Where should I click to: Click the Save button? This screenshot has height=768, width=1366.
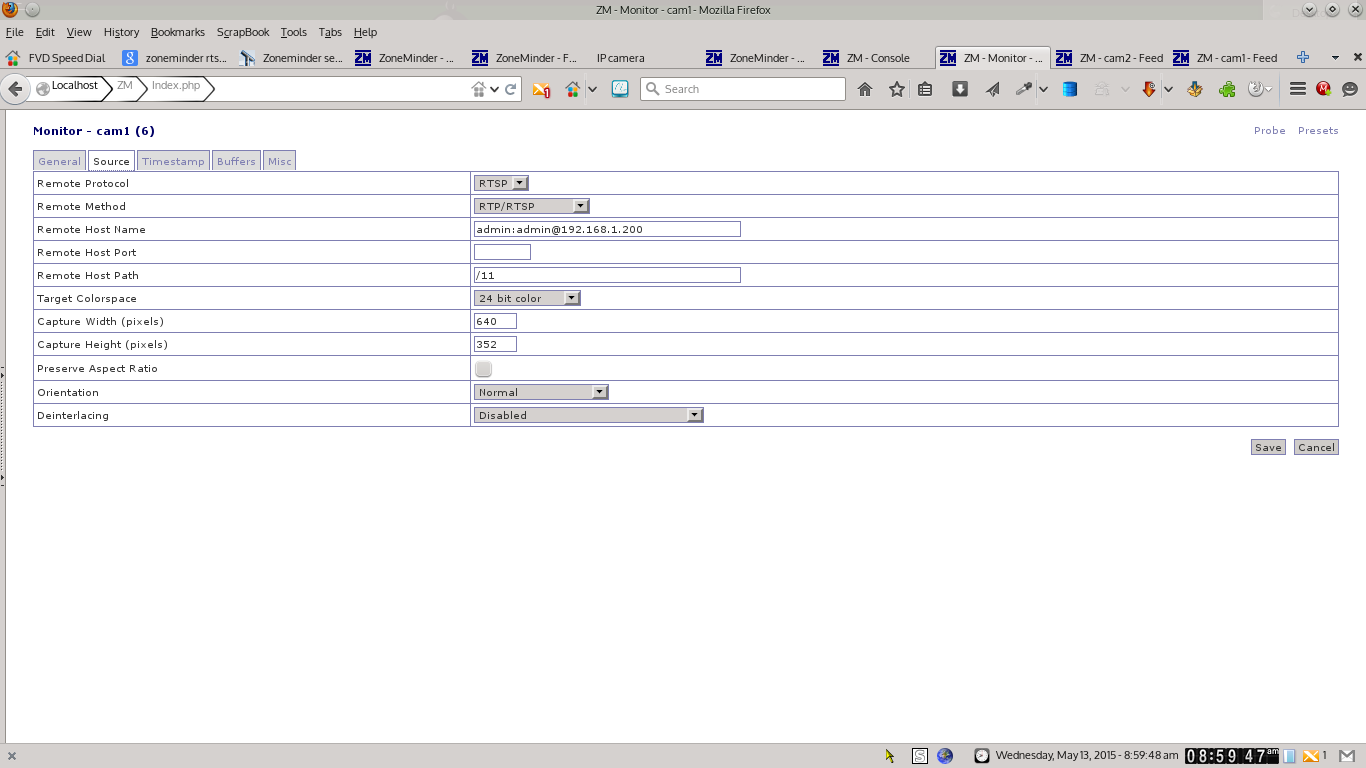tap(1268, 447)
